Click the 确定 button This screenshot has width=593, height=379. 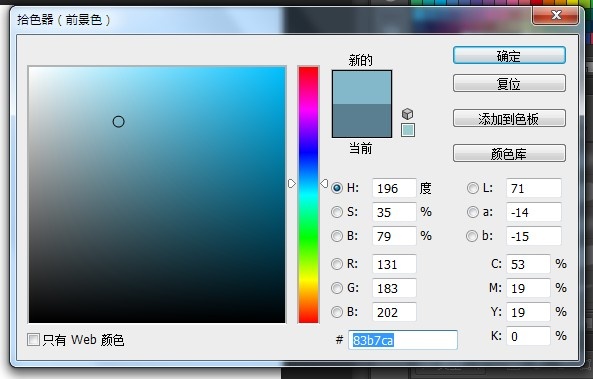pos(509,56)
